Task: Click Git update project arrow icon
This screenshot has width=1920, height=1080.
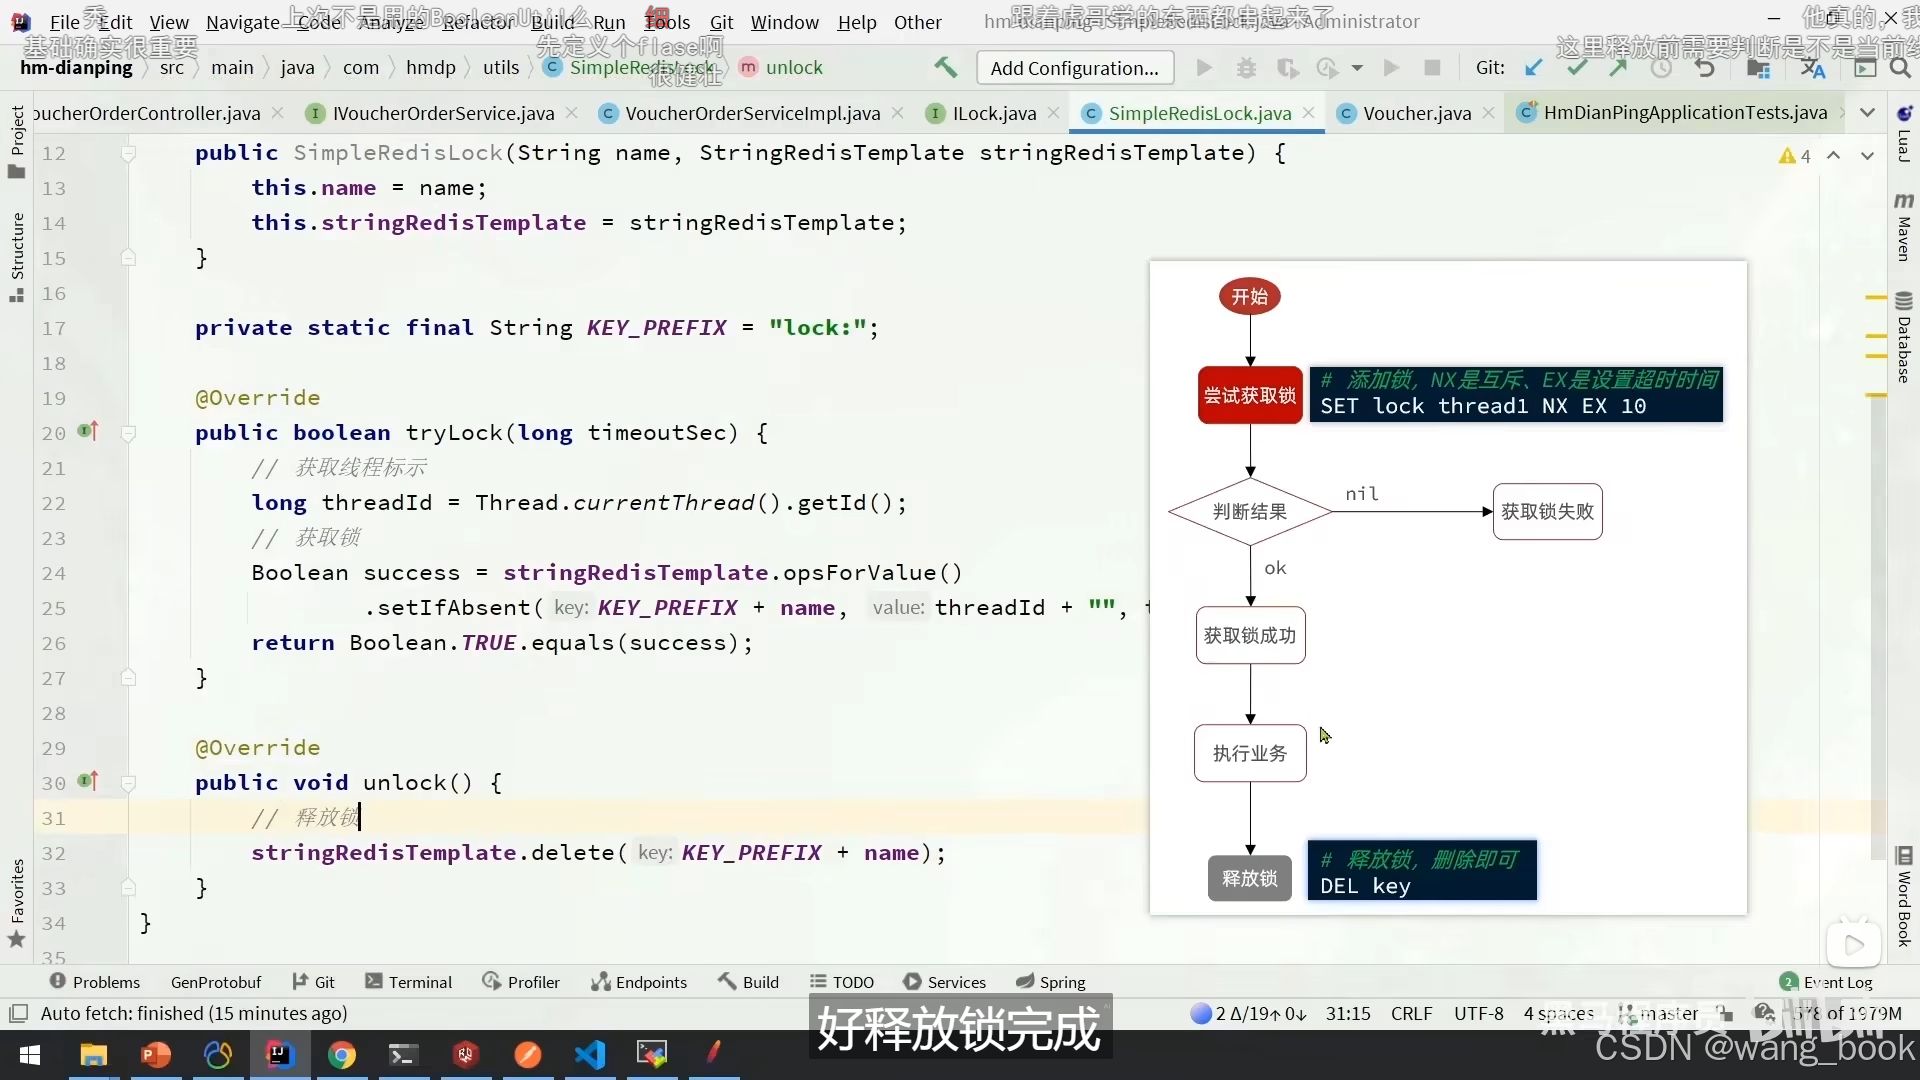Action: [x=1533, y=67]
